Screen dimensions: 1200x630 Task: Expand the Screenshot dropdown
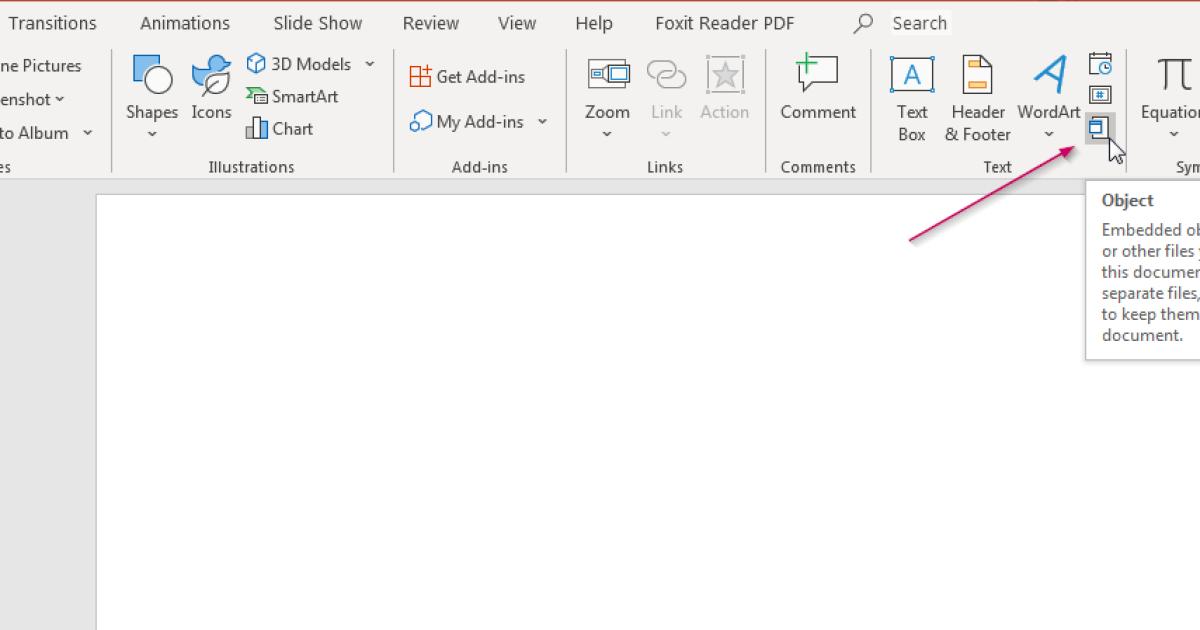pos(58,99)
